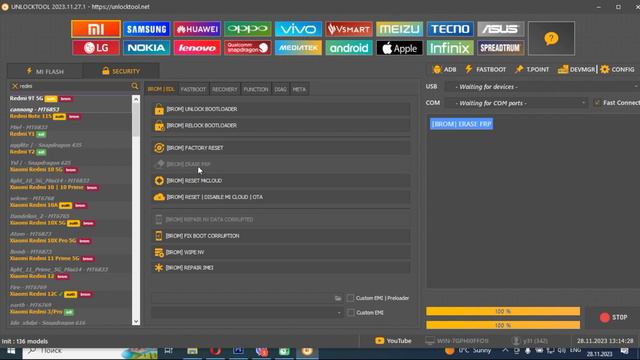Run [BROM] RESET | DISABLE MI CLOUD | OTA
The height and width of the screenshot is (360, 640).
click(281, 197)
